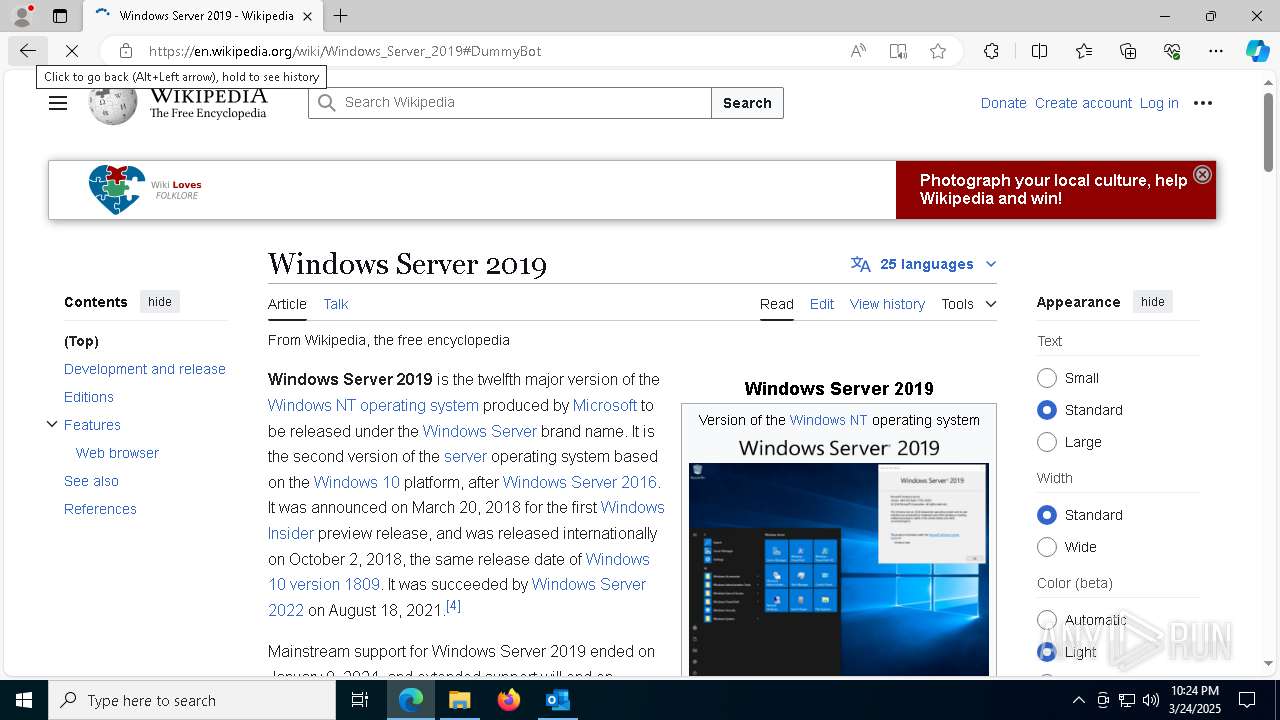Open Wikipedia personal tools ellipsis menu
This screenshot has height=720, width=1280.
(1203, 103)
